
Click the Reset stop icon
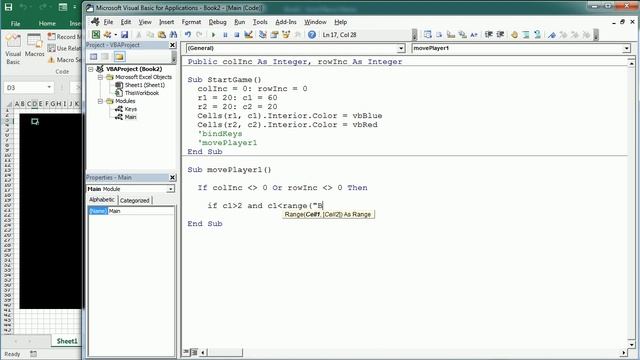(x=236, y=35)
